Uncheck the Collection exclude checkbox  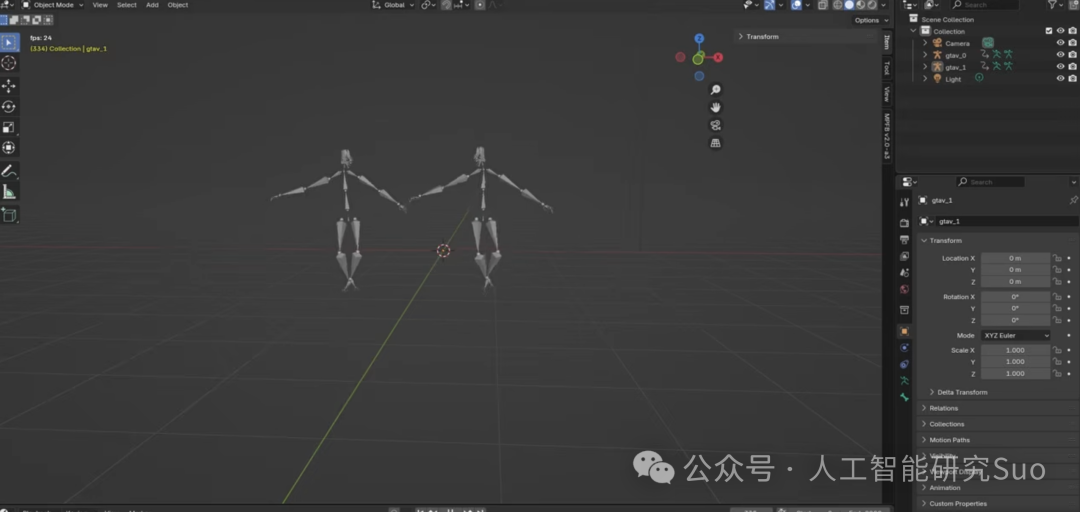point(1049,31)
